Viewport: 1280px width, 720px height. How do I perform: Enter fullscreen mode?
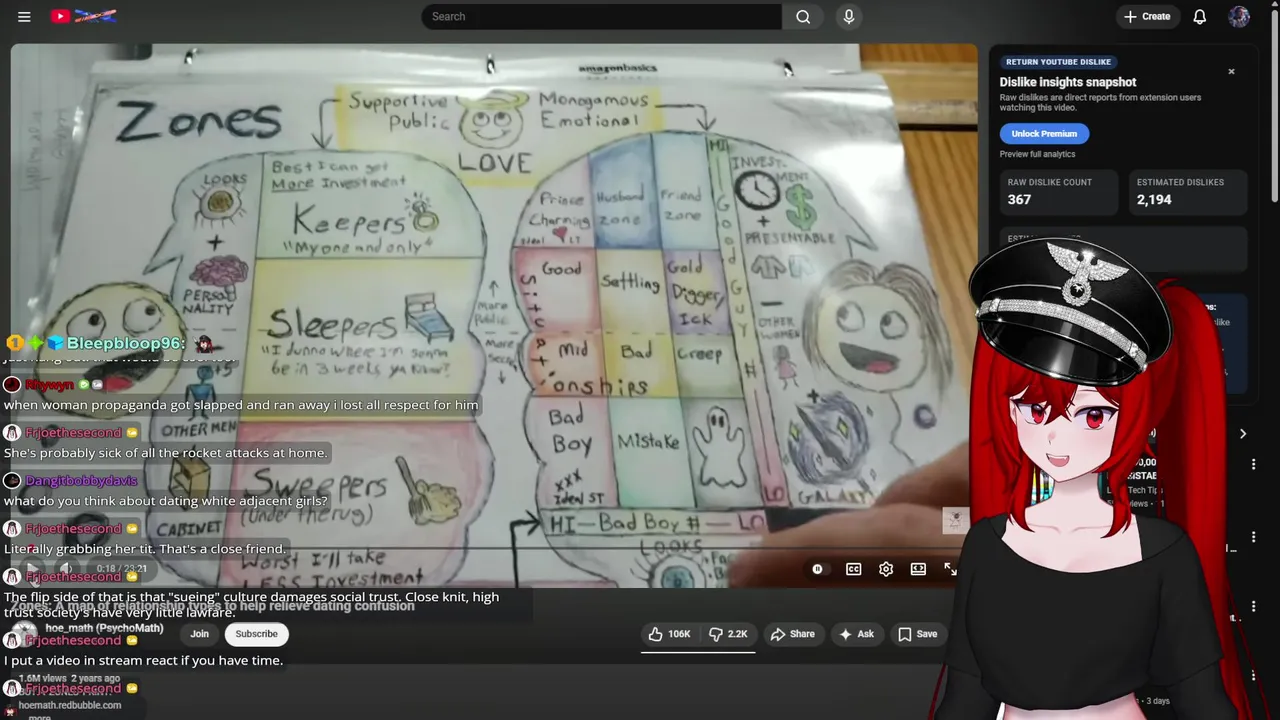tap(950, 569)
